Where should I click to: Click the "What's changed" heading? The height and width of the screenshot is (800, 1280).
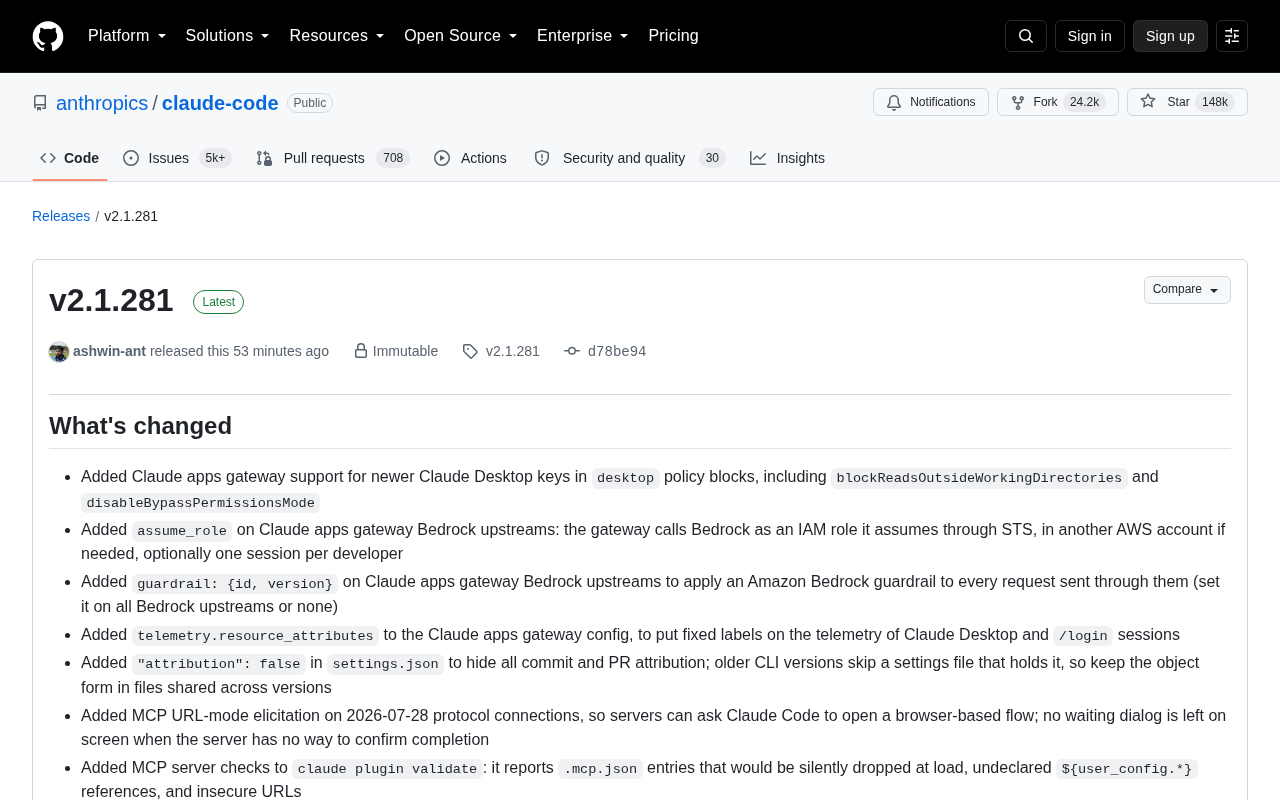click(140, 426)
